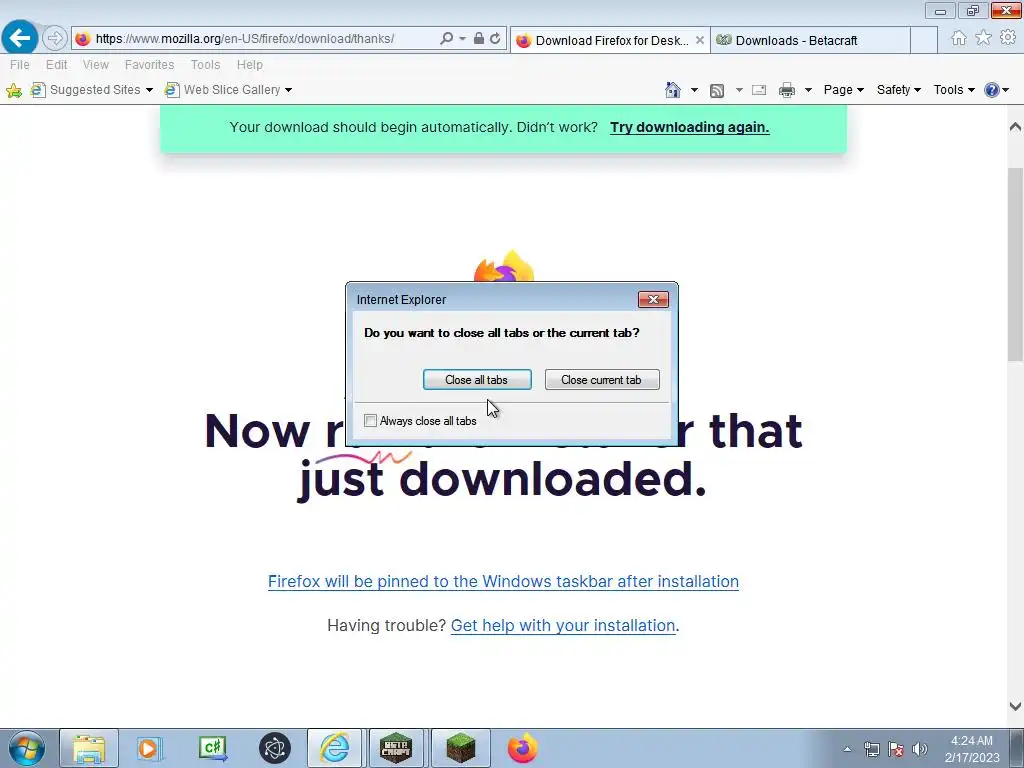Open the Tools menu in the menu bar
The width and height of the screenshot is (1024, 768).
click(x=205, y=65)
